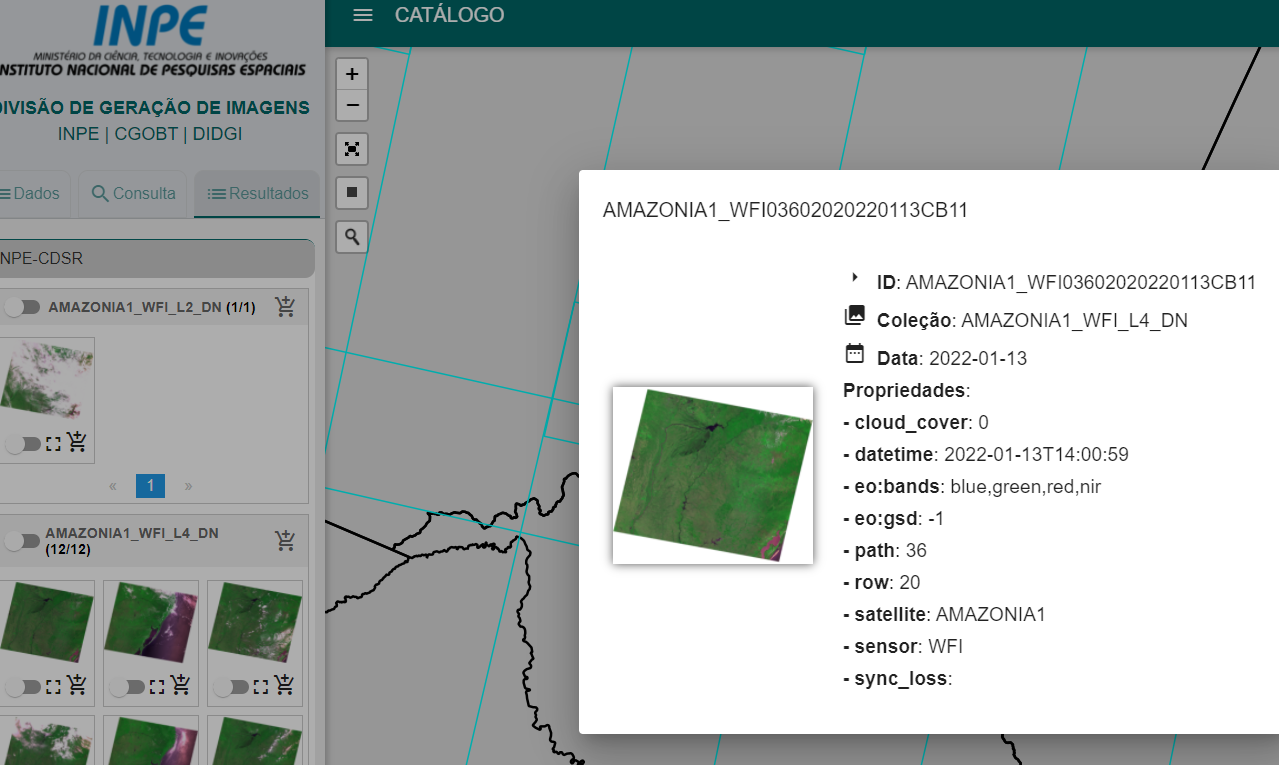
Task: Click the square stop icon on map toolbar
Action: [351, 193]
